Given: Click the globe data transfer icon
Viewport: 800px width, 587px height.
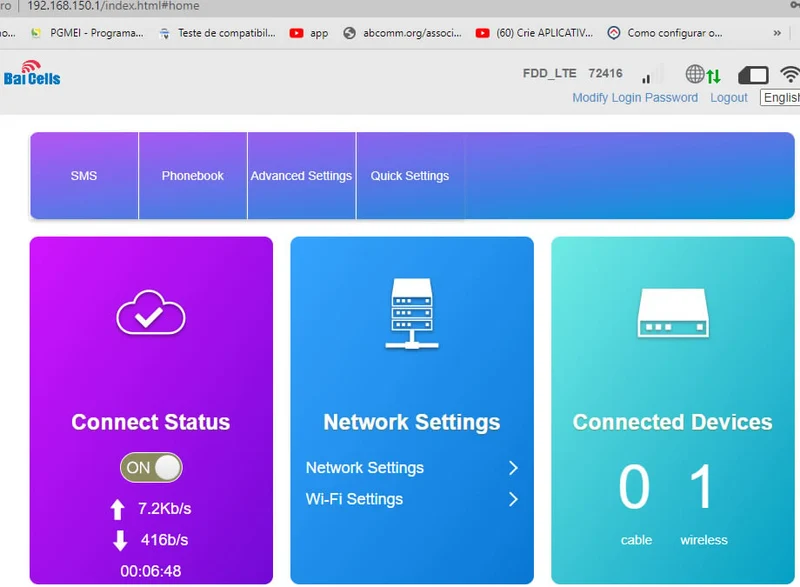Looking at the screenshot, I should coord(703,75).
